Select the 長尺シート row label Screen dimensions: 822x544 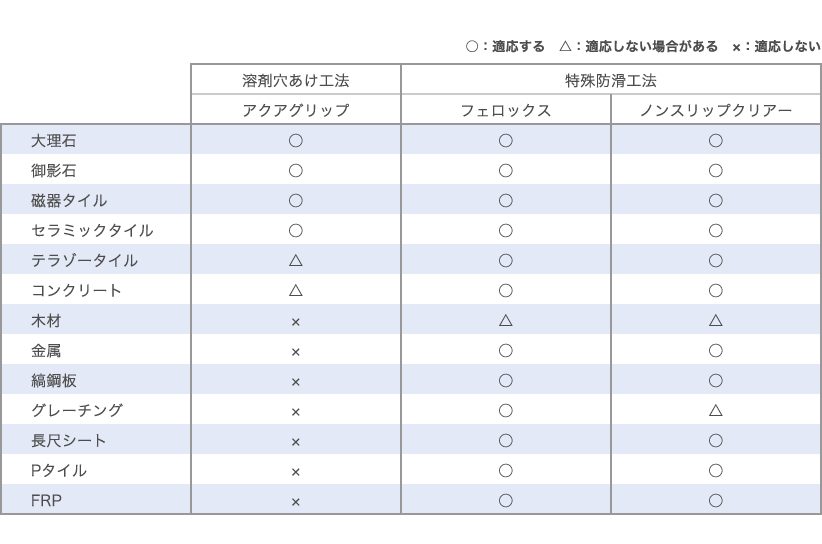(69, 440)
